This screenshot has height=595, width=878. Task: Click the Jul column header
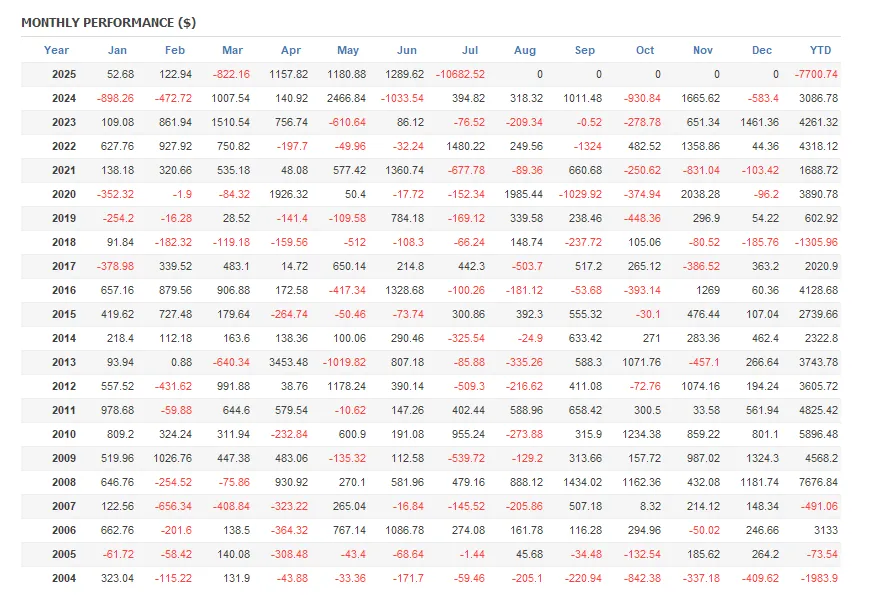470,50
